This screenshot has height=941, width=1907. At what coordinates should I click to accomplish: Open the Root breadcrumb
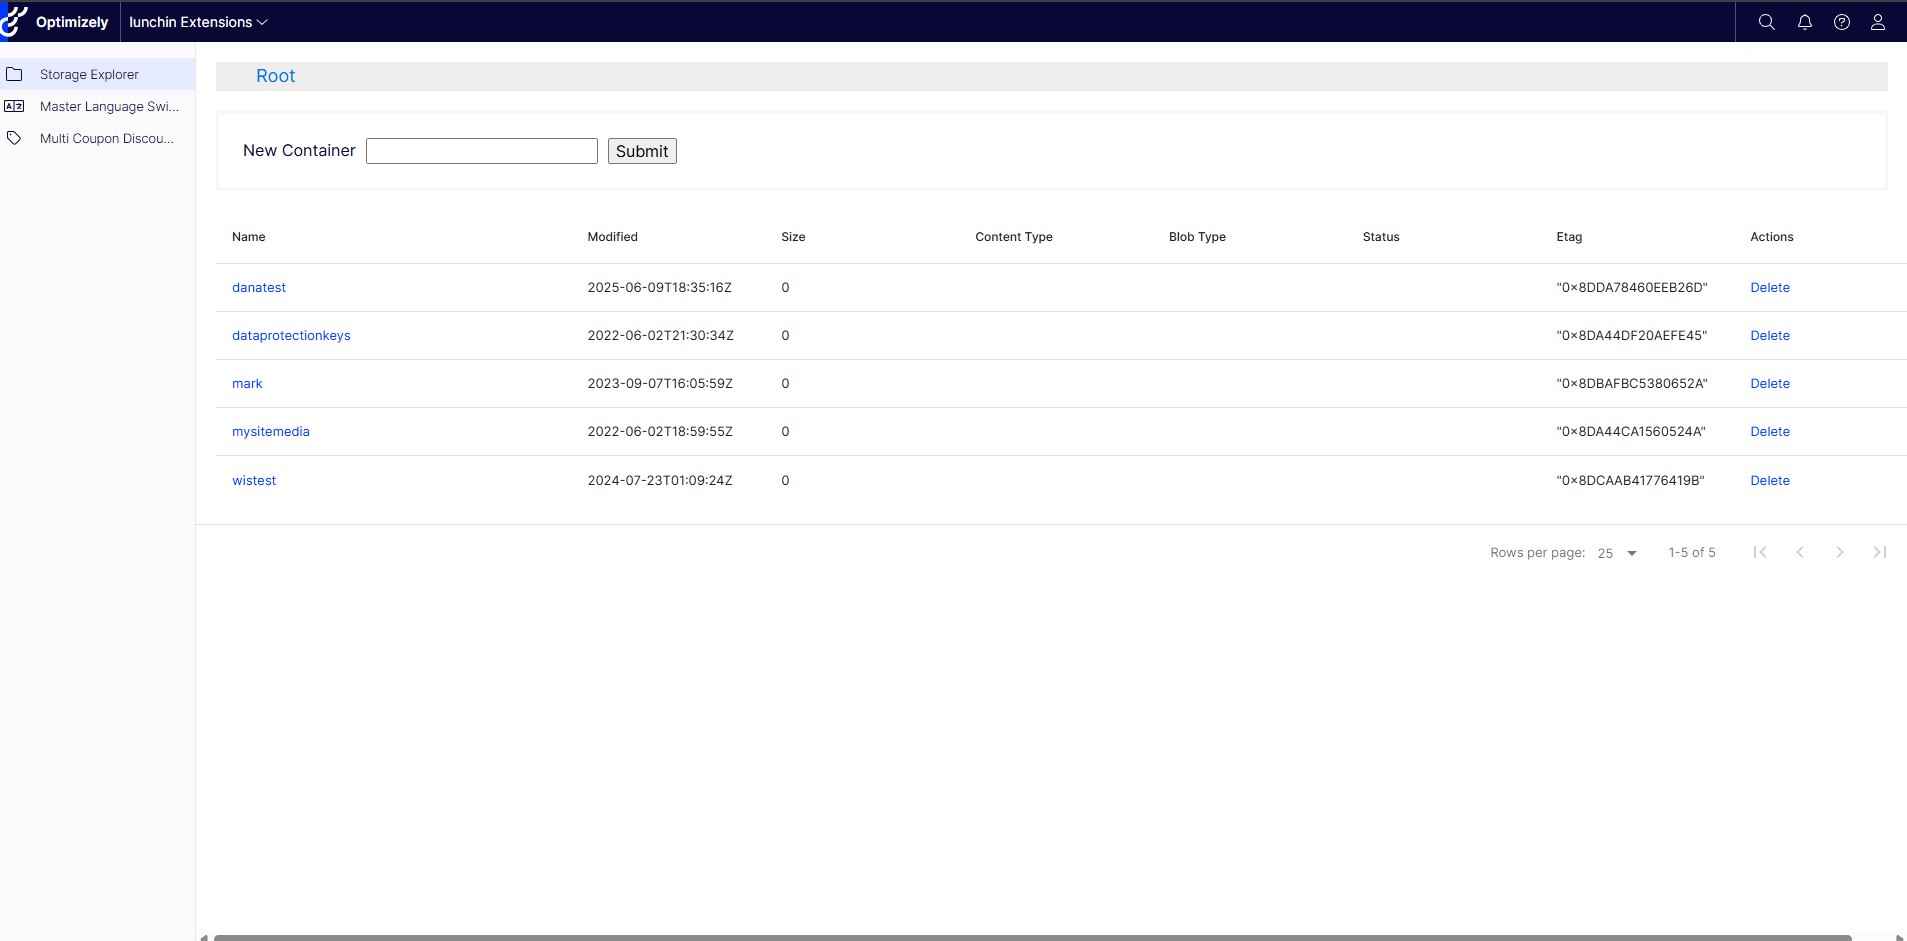click(x=275, y=75)
